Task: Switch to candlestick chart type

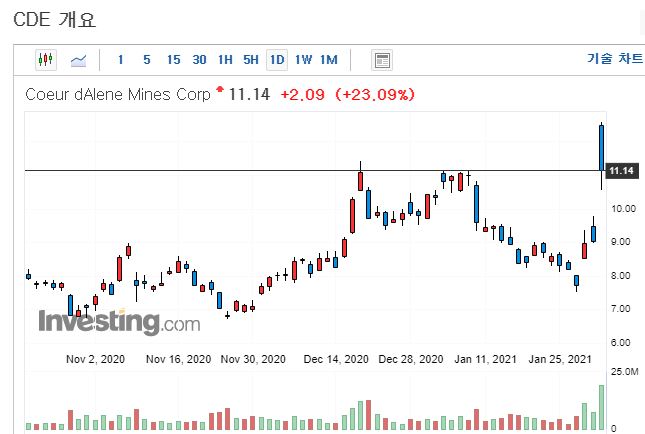Action: [x=46, y=60]
